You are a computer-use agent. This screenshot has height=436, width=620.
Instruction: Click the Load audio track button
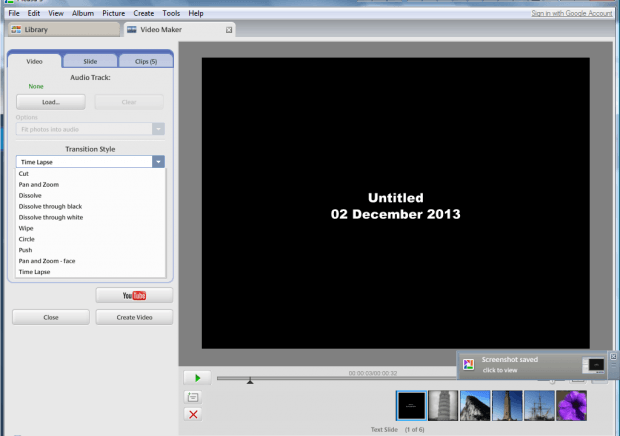click(x=51, y=102)
